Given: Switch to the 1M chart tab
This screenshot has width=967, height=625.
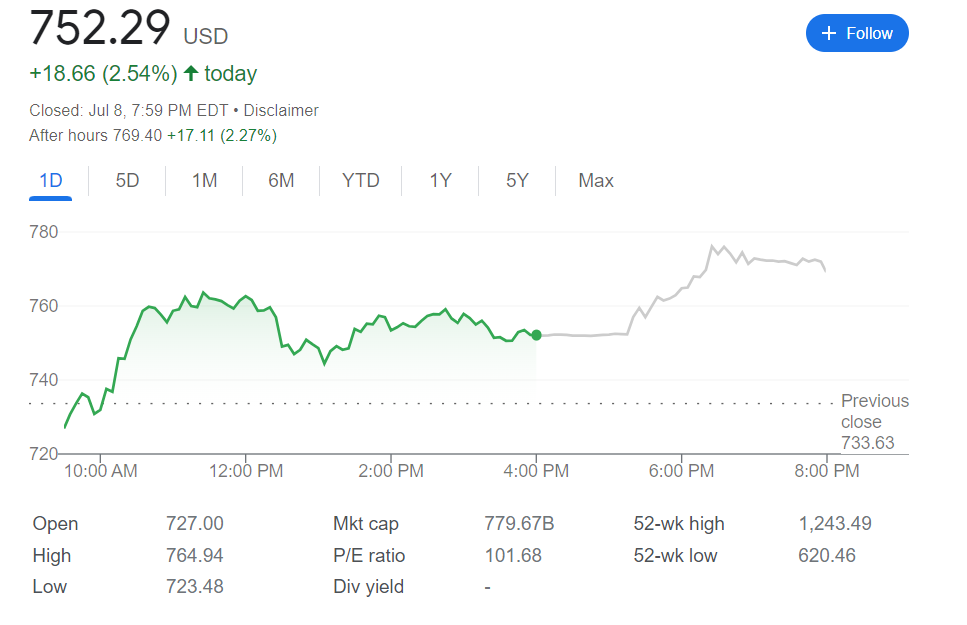Looking at the screenshot, I should coord(204,181).
